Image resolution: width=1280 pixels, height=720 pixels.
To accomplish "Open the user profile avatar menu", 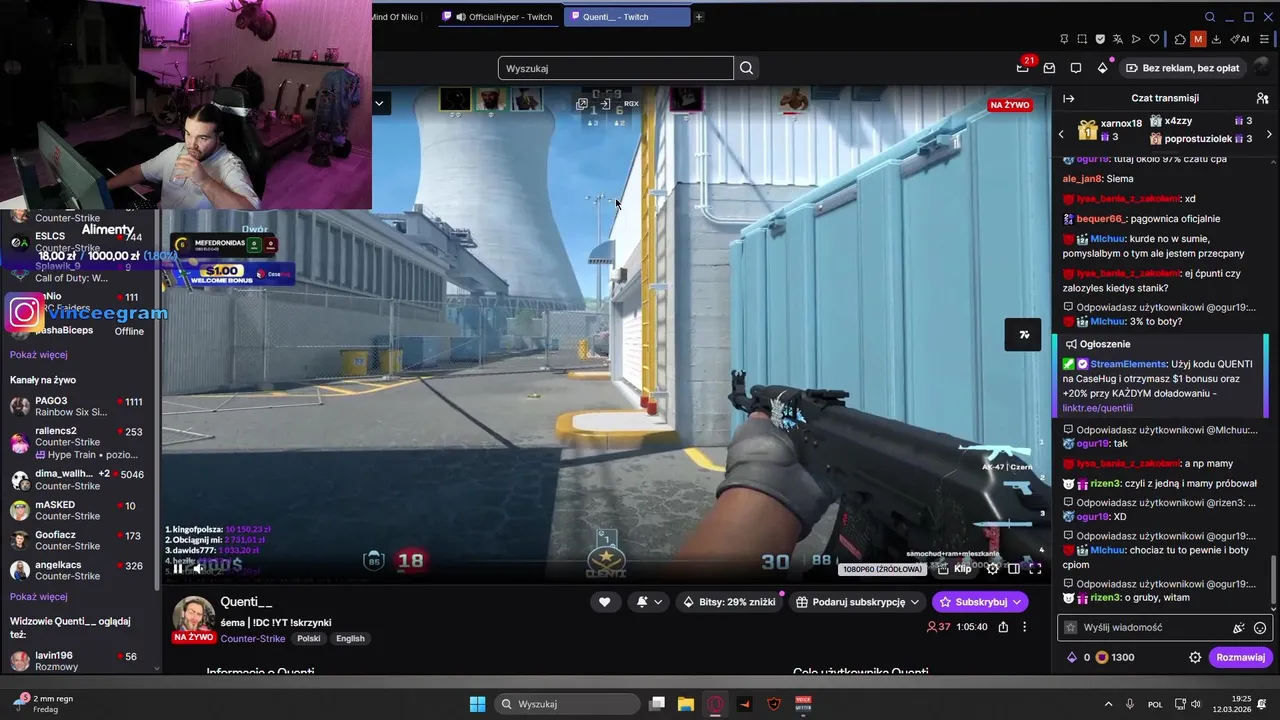I will [1262, 68].
